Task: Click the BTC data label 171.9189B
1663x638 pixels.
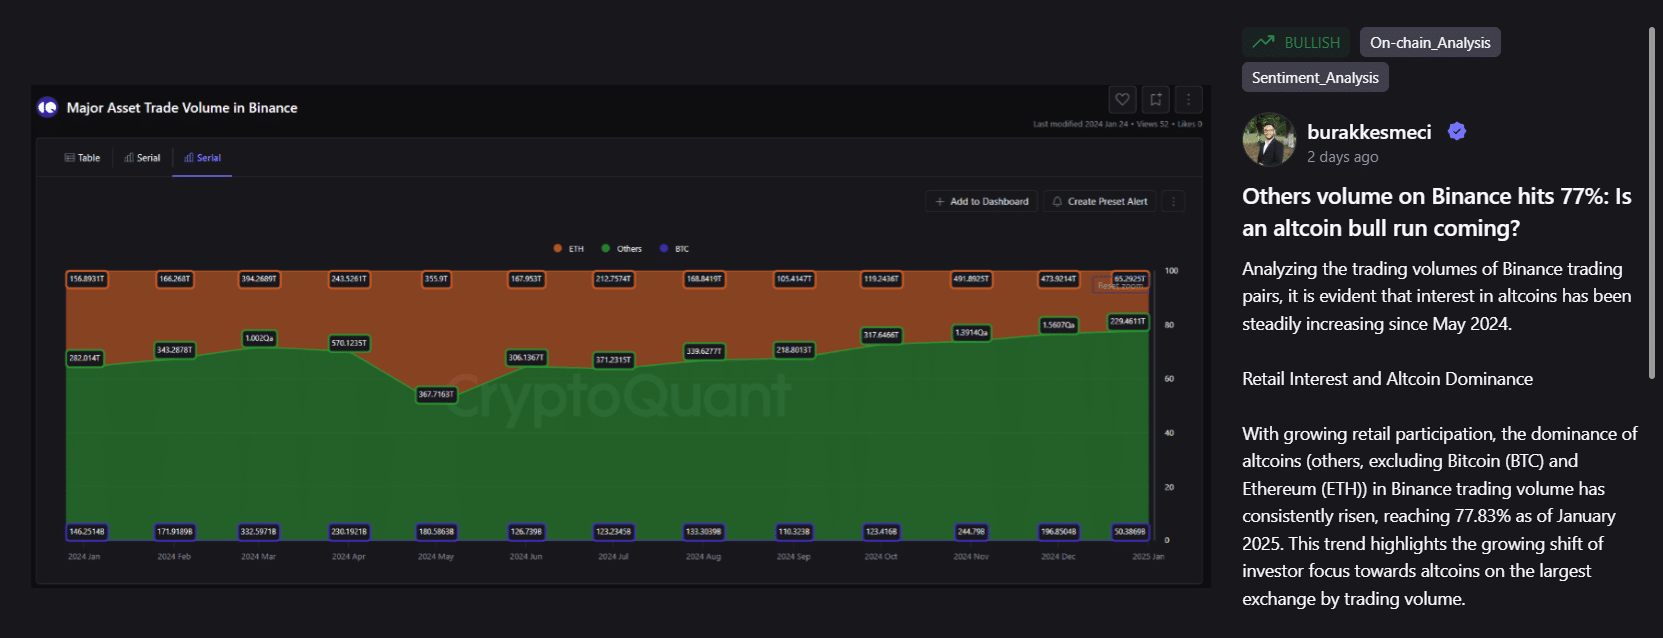Action: (x=175, y=532)
